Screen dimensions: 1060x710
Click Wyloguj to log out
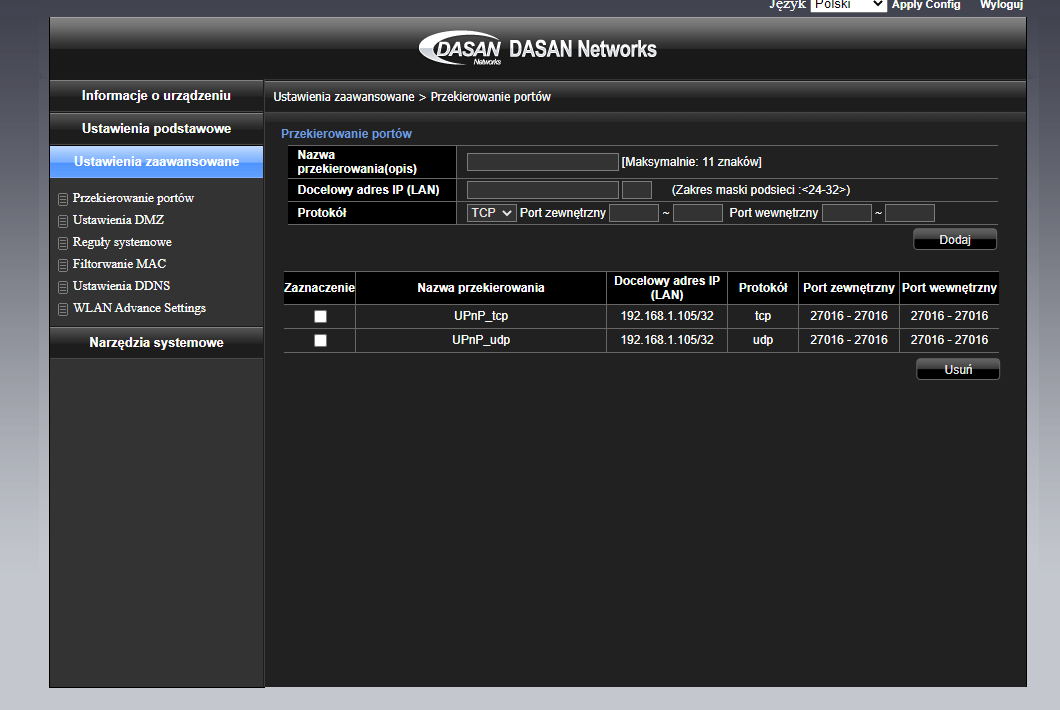(1002, 5)
